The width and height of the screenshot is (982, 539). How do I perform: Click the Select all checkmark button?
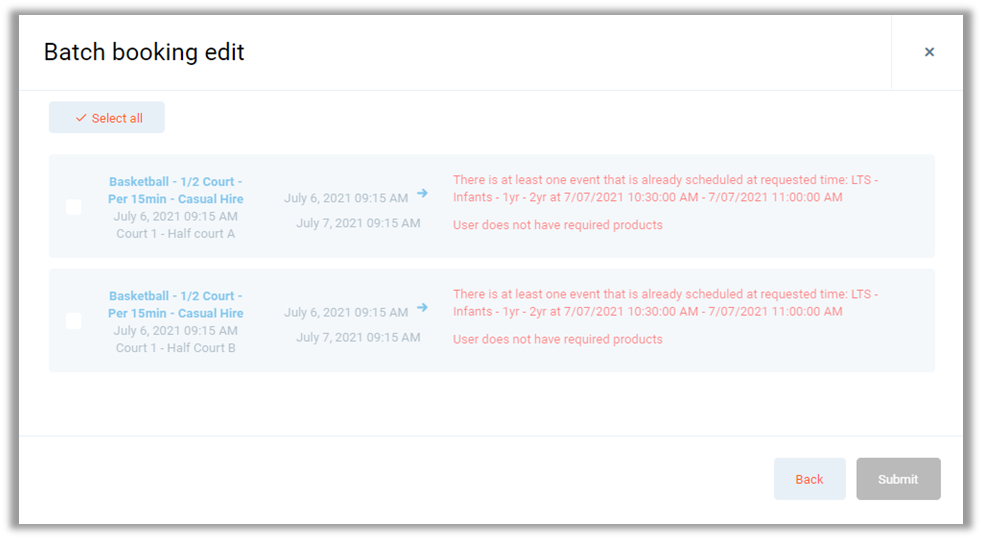point(107,118)
